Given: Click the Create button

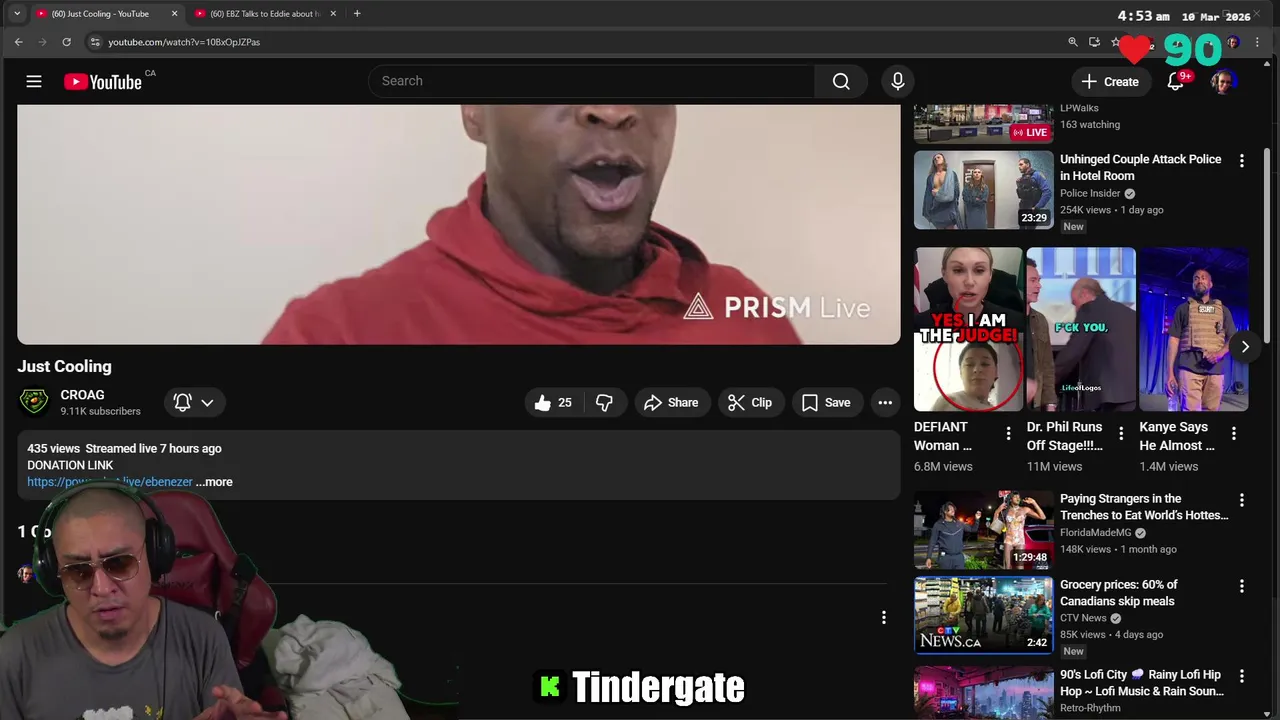Looking at the screenshot, I should click(1110, 81).
